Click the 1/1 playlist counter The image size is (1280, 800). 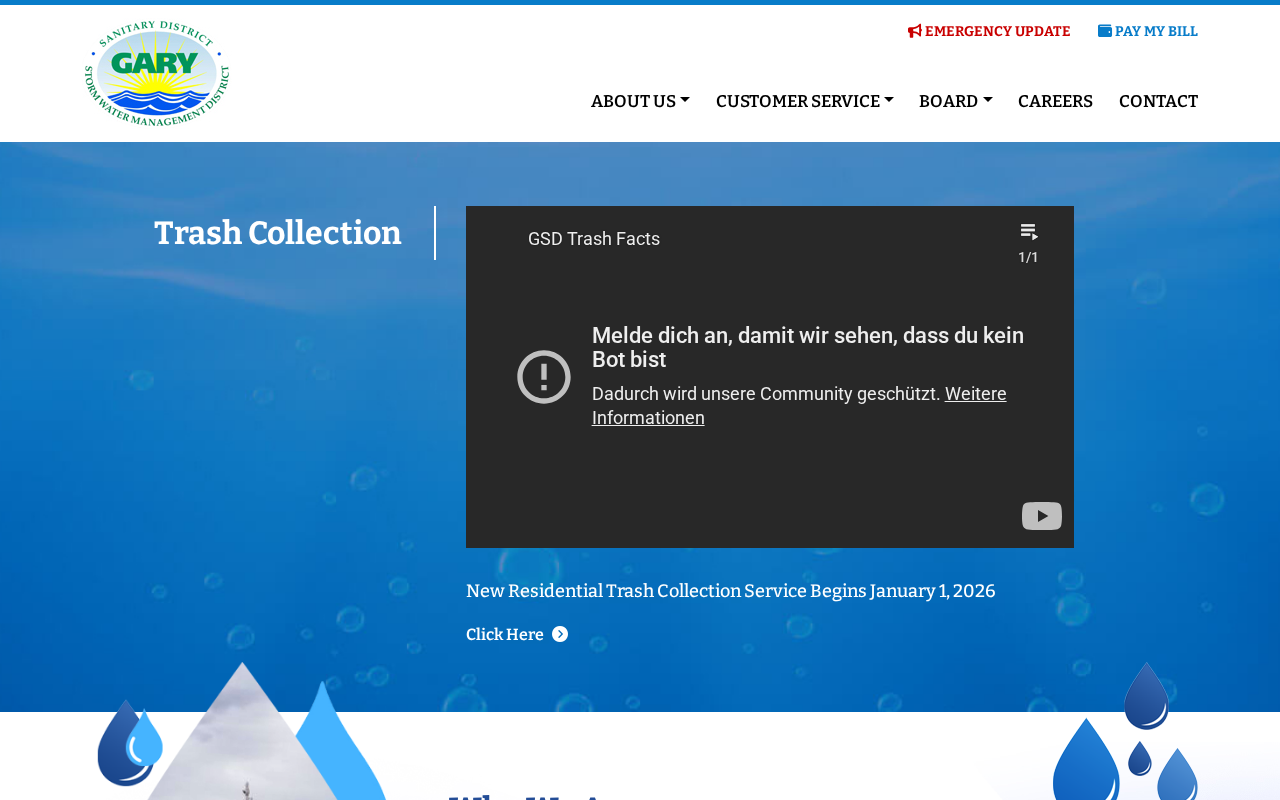tap(1028, 257)
